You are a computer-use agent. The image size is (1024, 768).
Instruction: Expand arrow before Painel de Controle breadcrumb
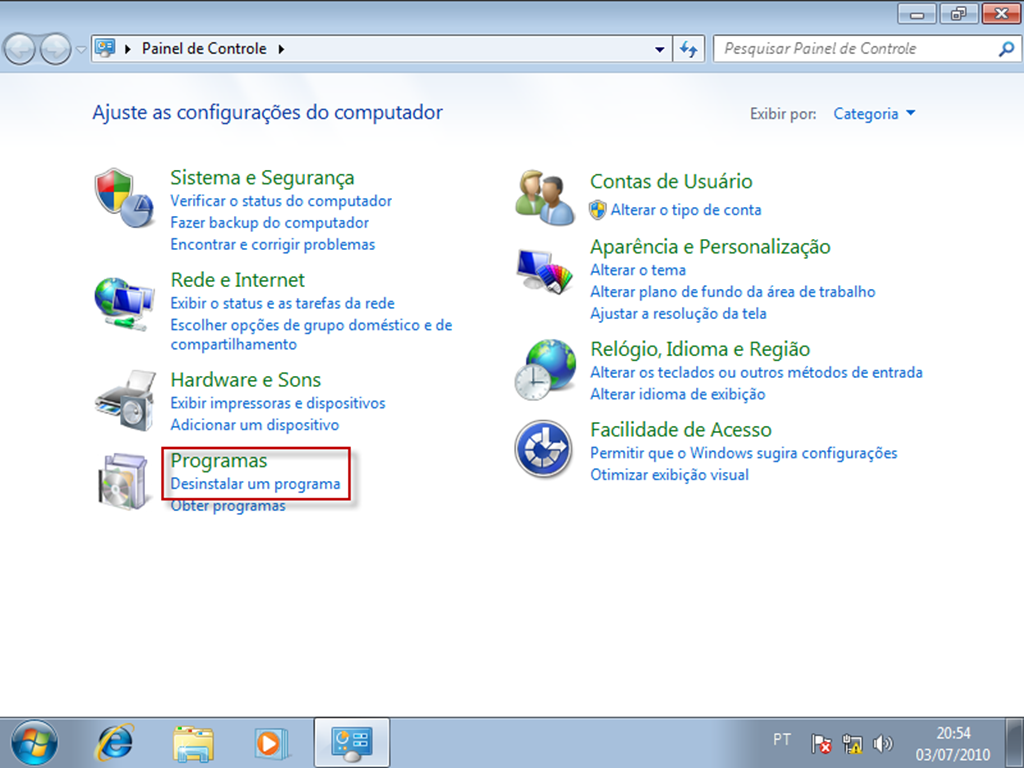point(128,49)
